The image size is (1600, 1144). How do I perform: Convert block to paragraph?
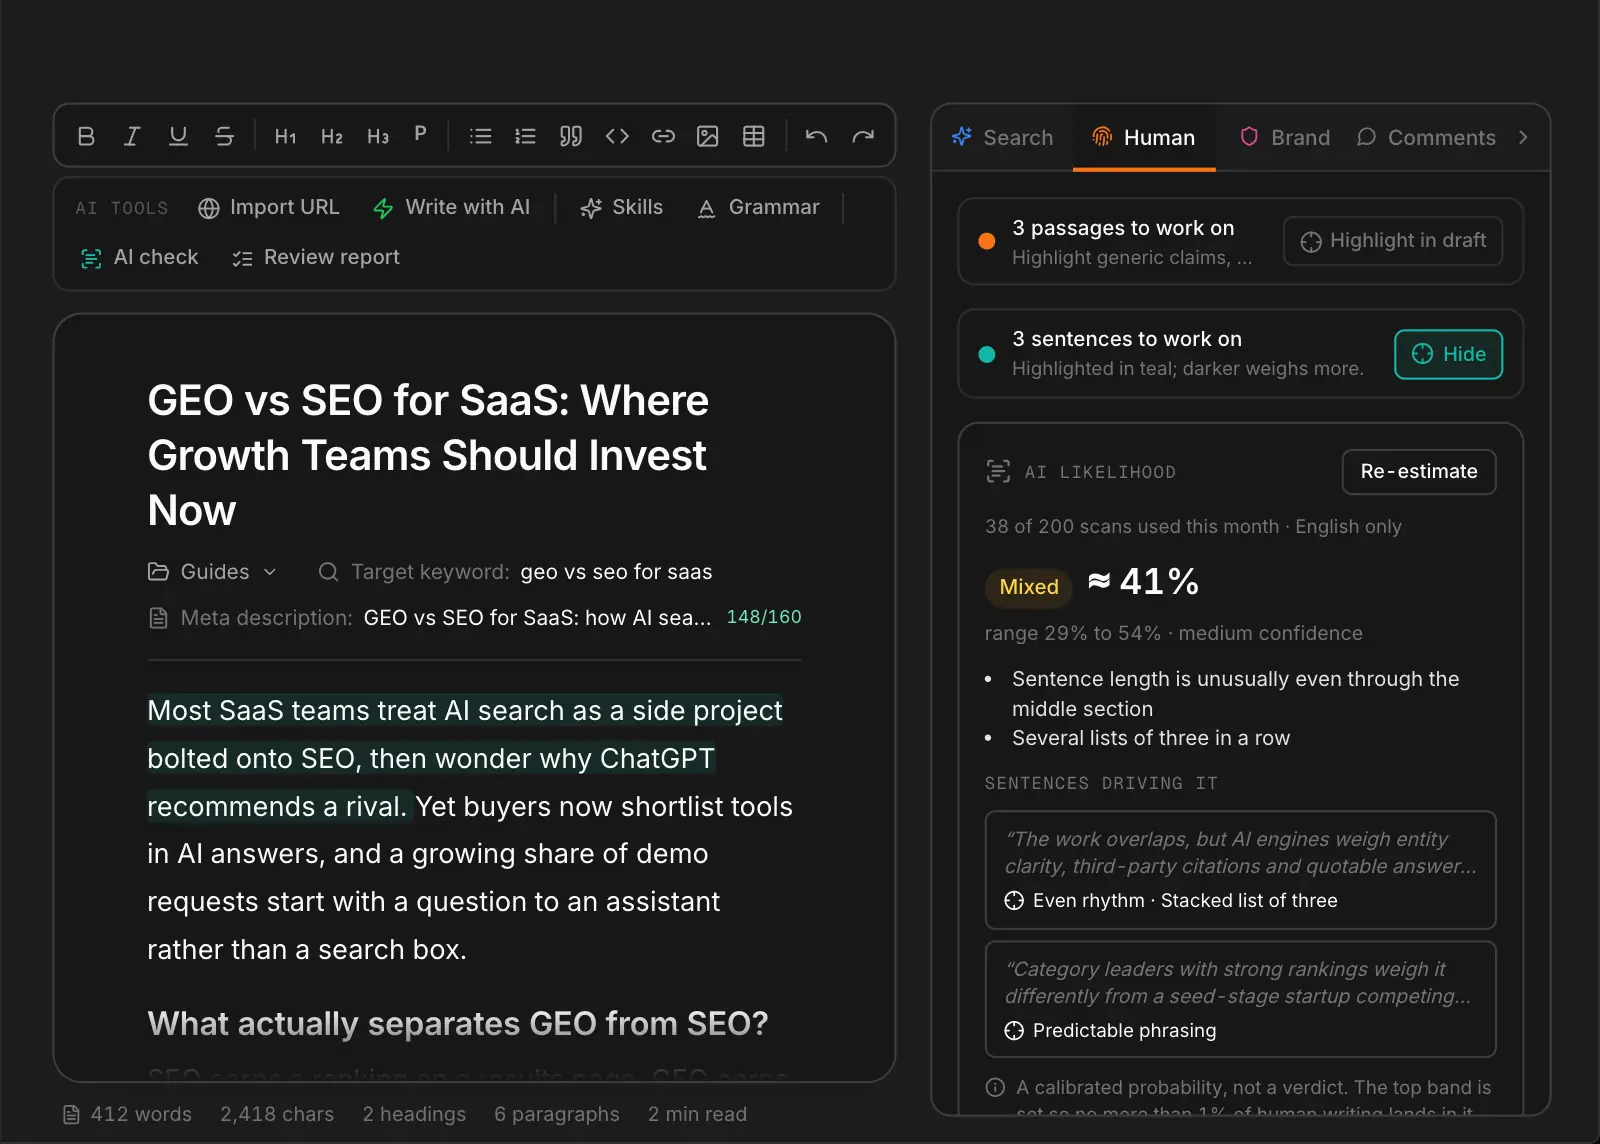pos(421,134)
